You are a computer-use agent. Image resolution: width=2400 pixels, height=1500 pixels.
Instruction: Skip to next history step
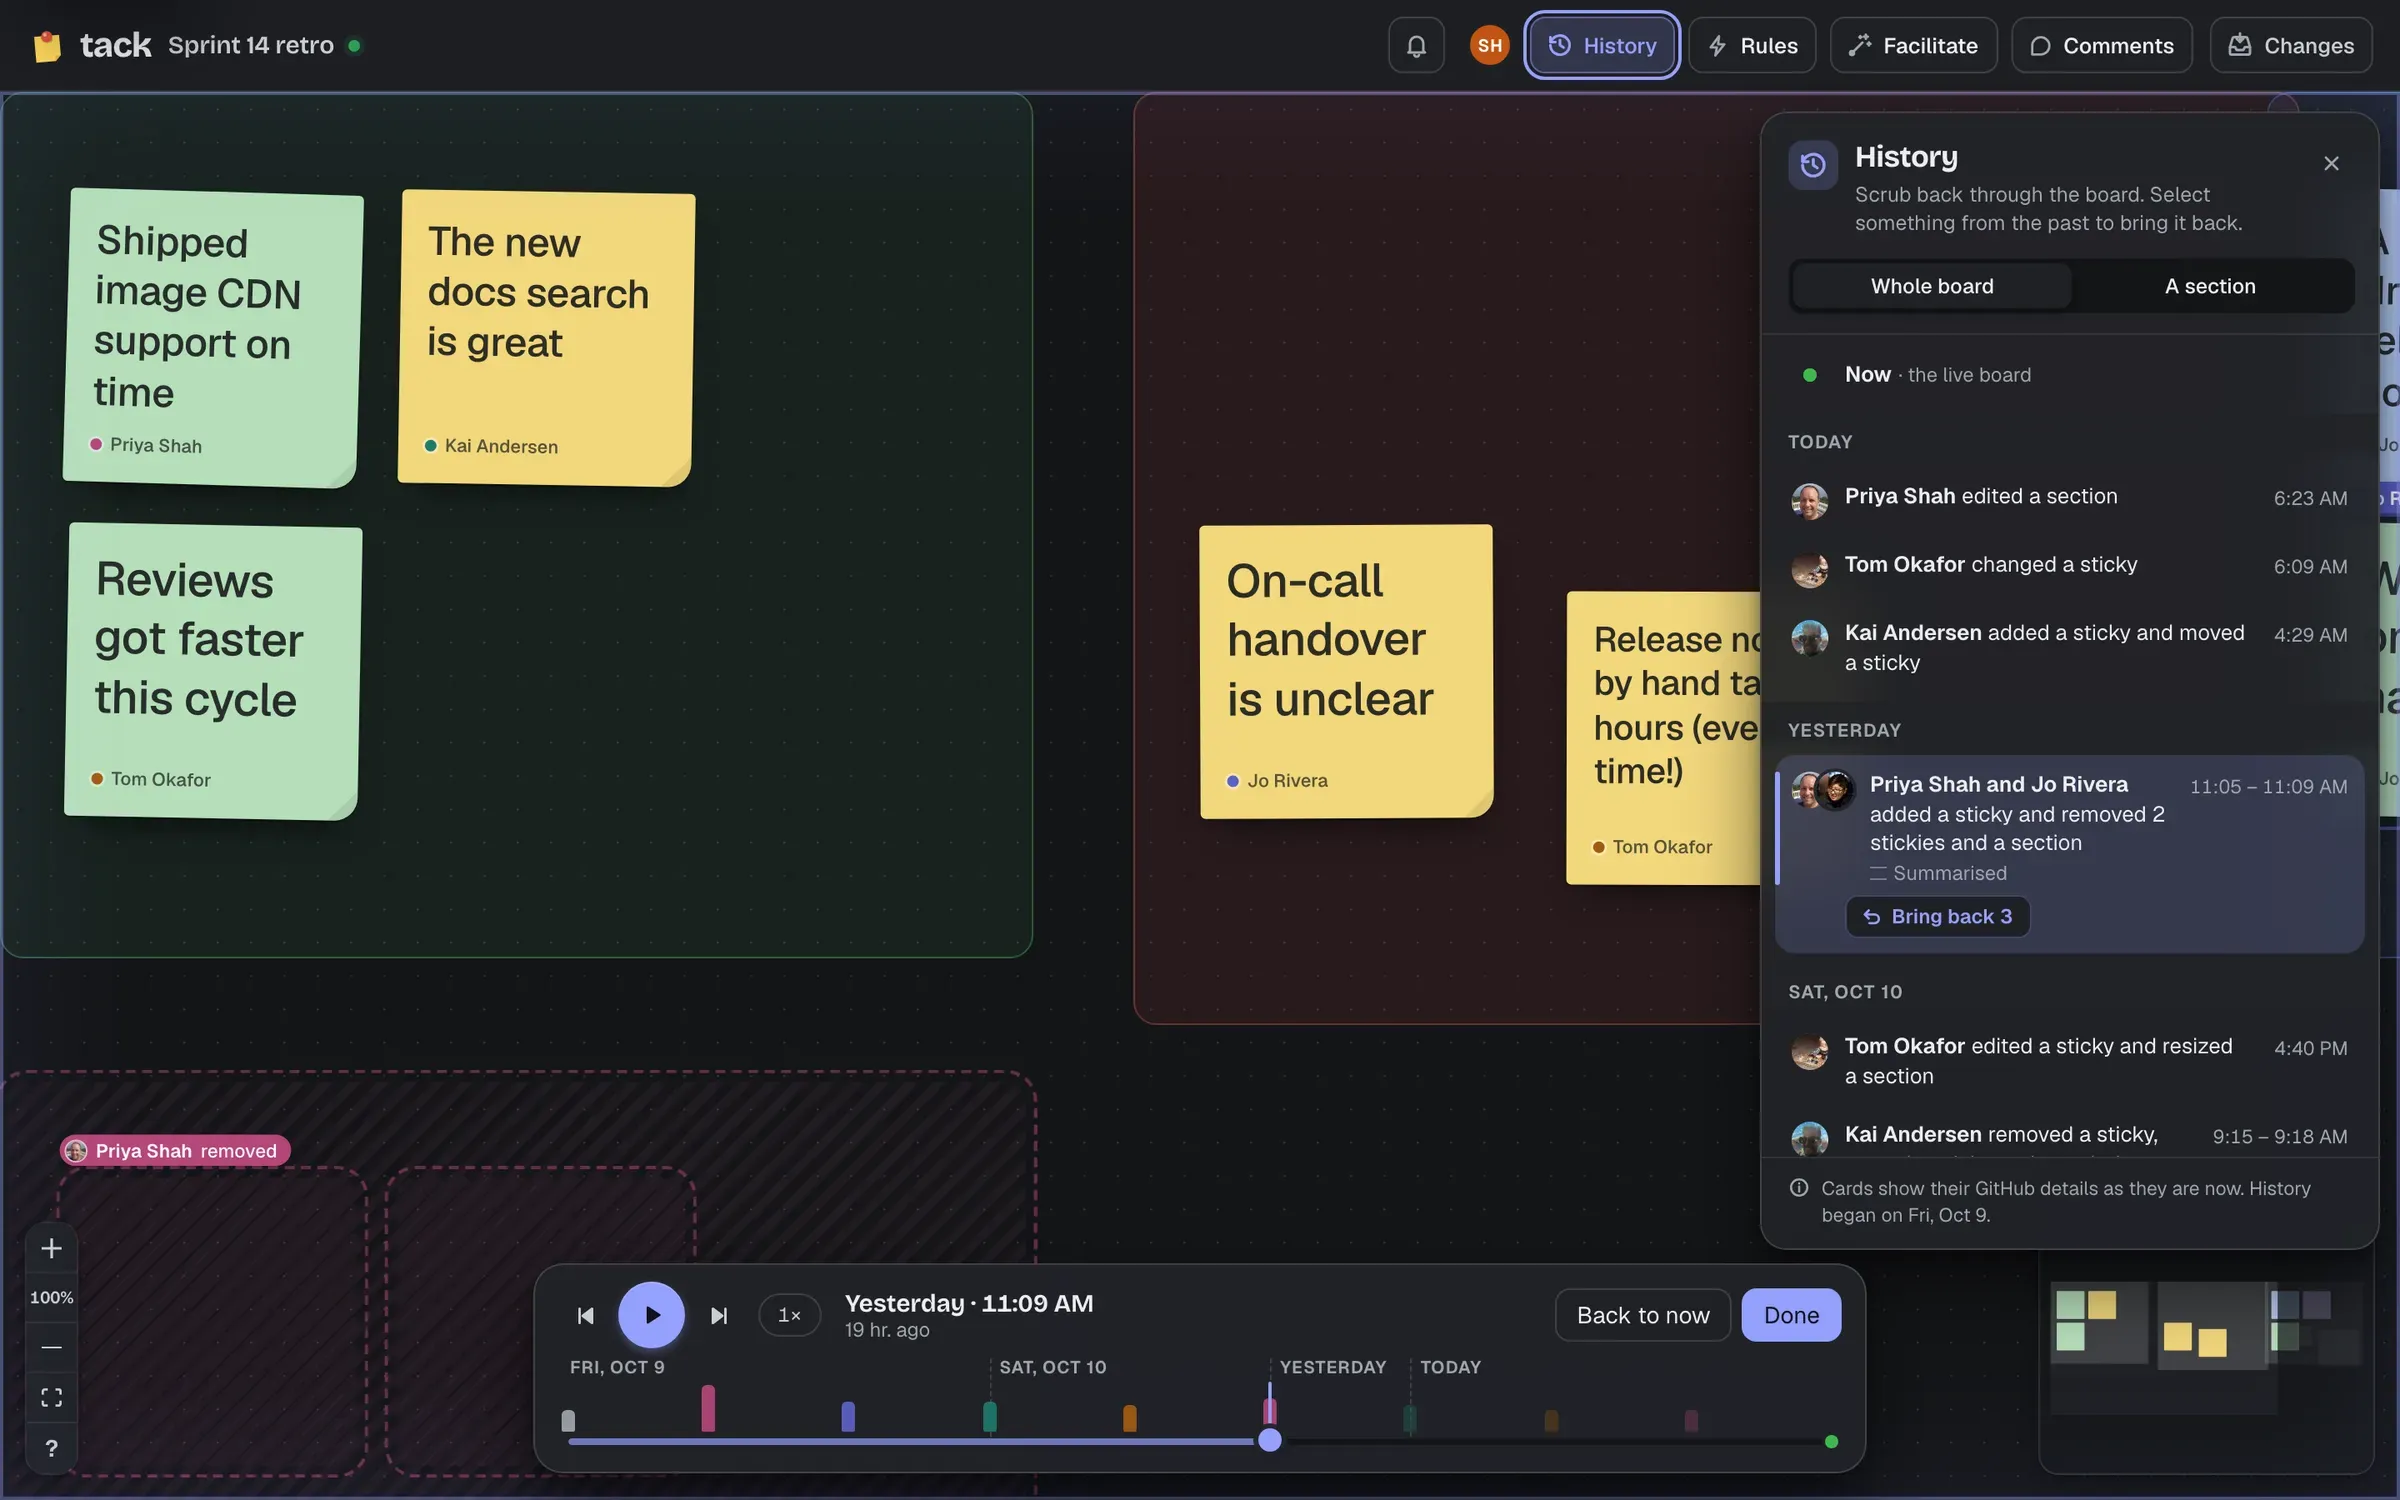tap(718, 1315)
